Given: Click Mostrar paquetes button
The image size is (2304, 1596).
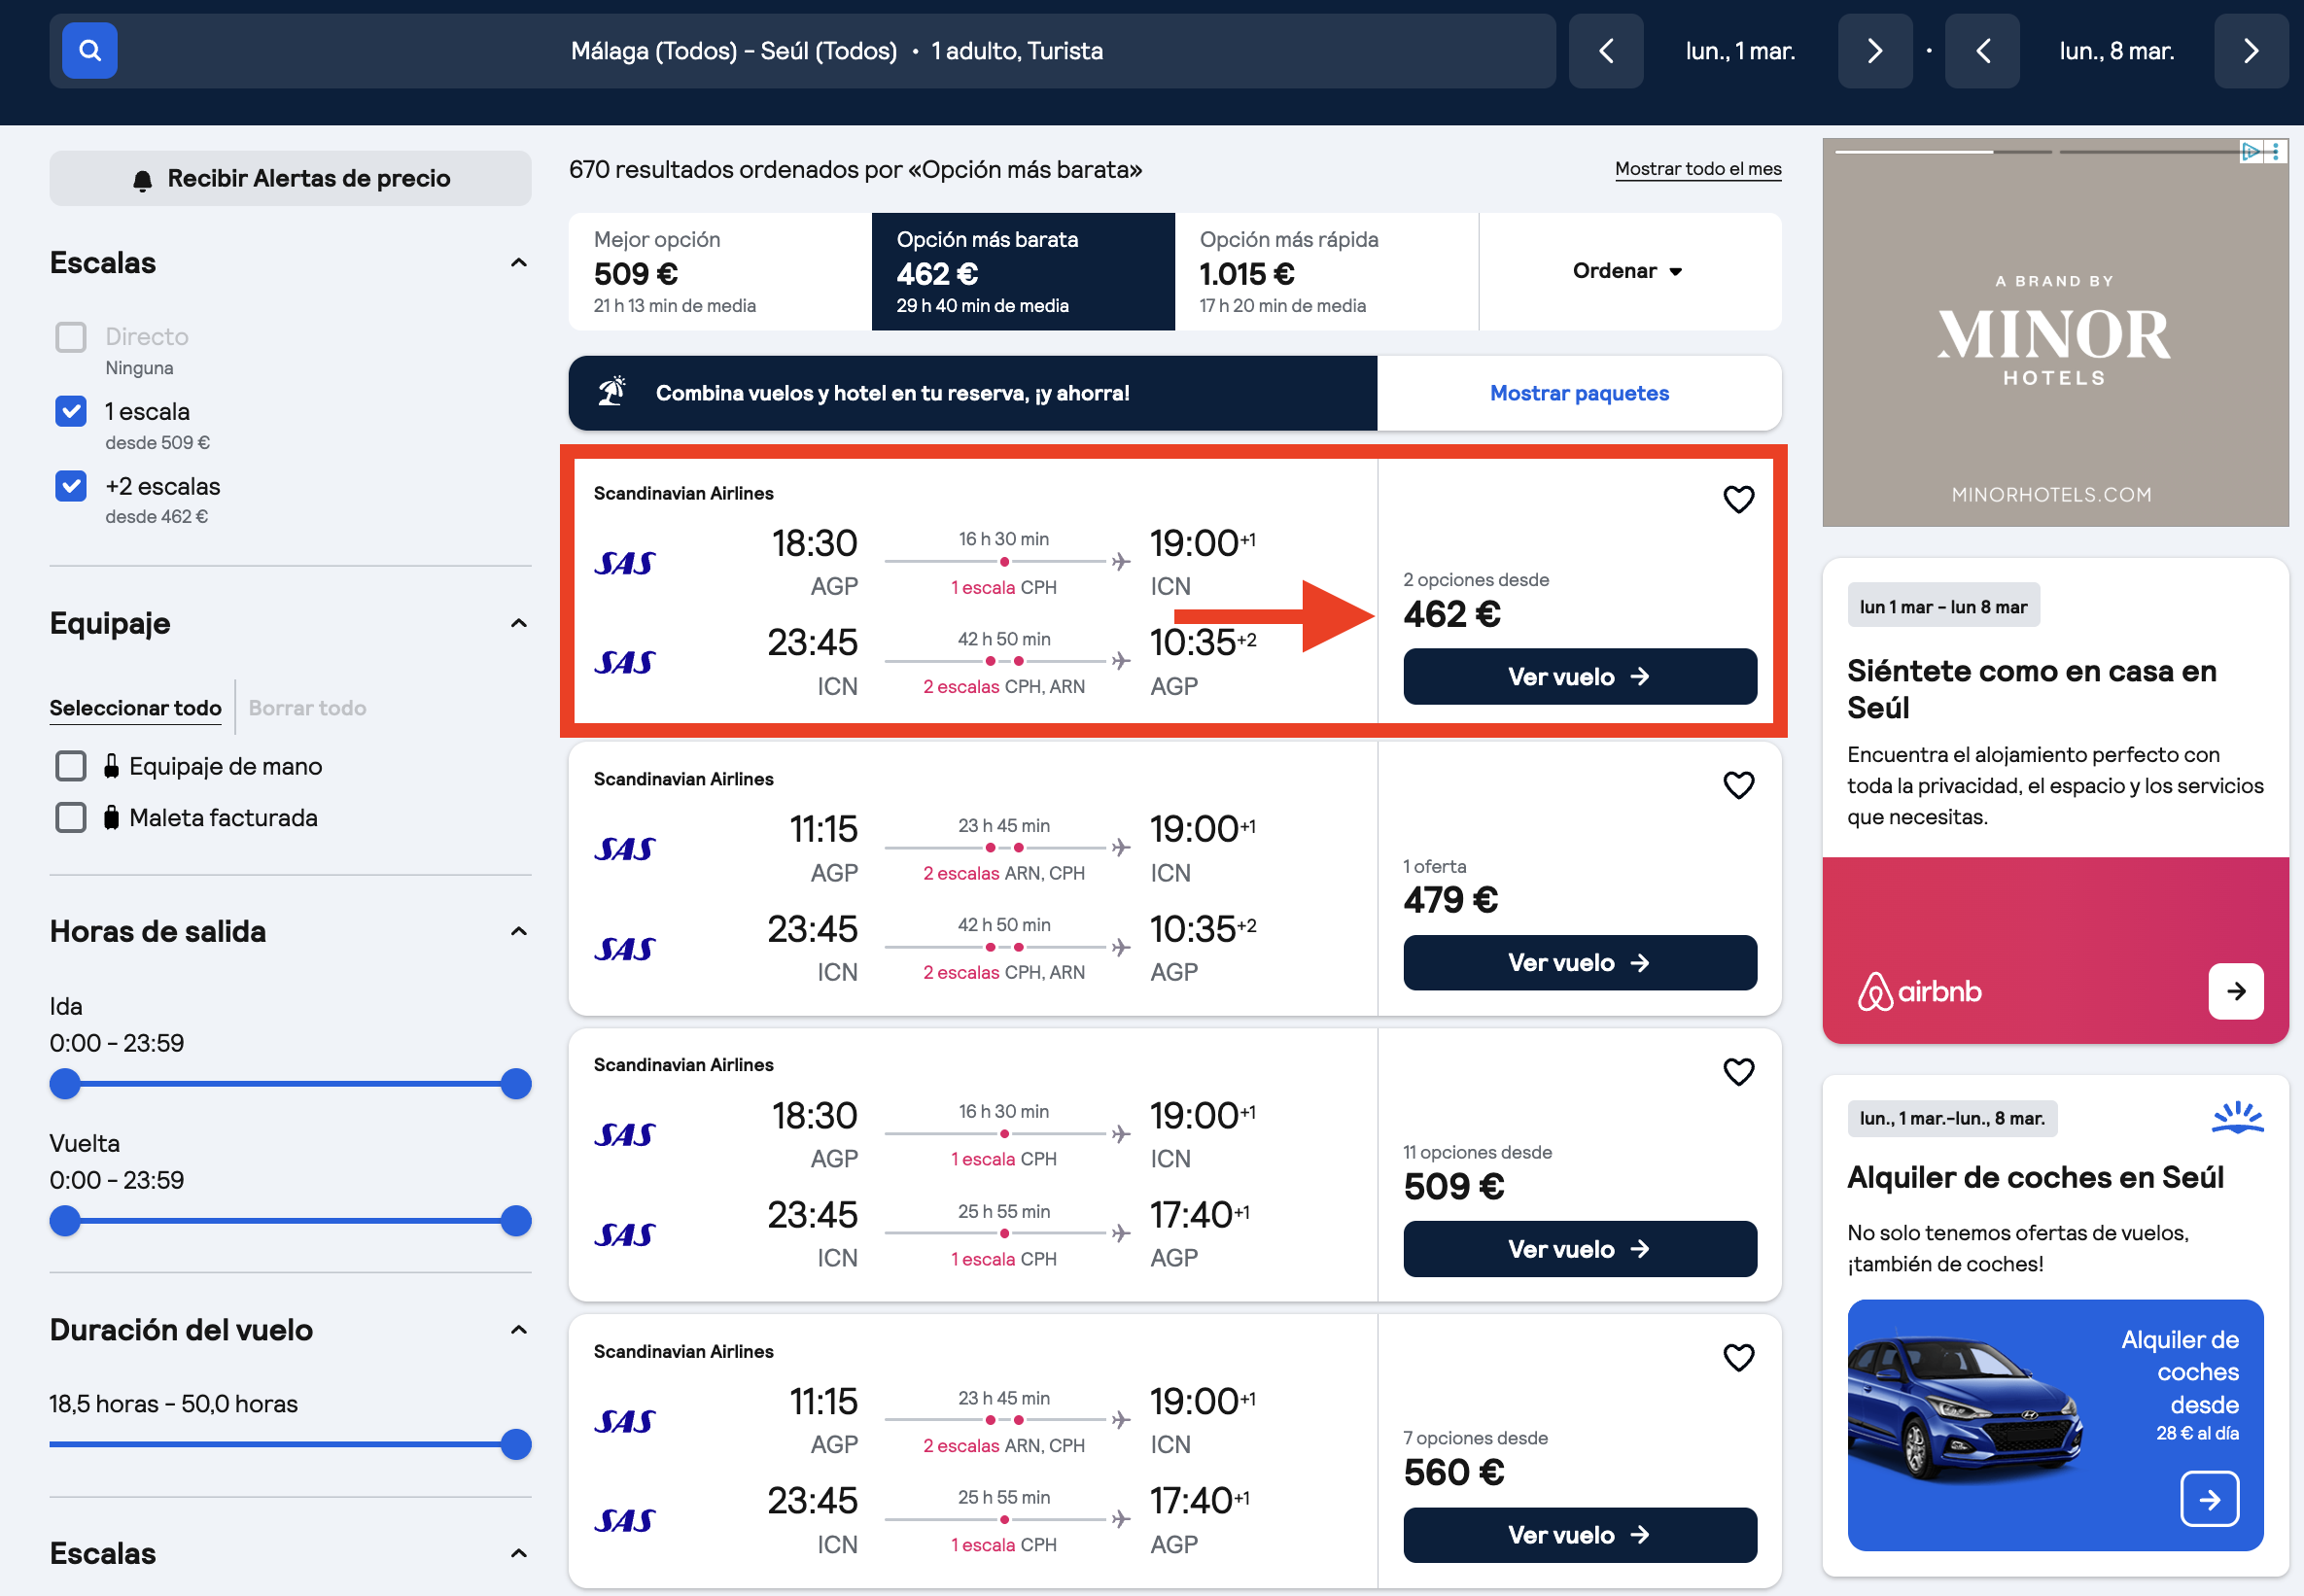Looking at the screenshot, I should (1579, 392).
